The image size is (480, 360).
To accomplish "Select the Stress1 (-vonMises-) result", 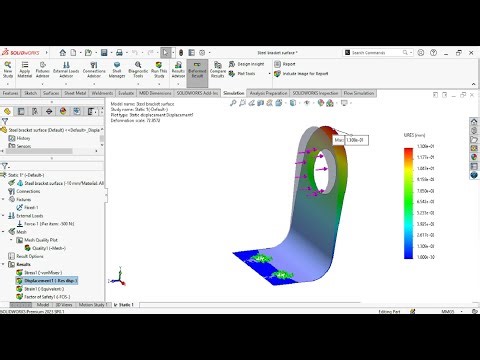I will point(39,273).
